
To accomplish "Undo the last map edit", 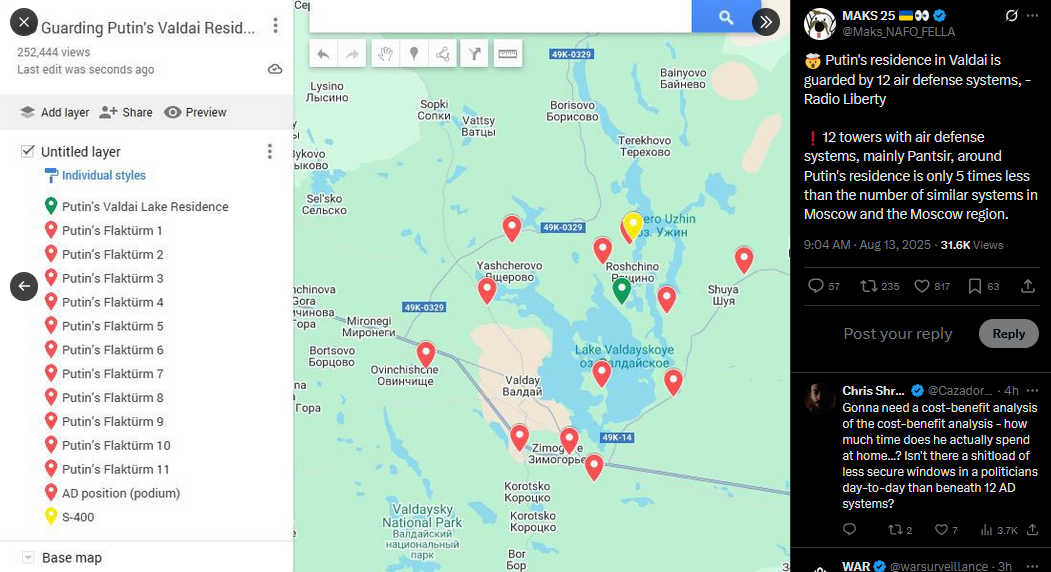I will pos(323,54).
